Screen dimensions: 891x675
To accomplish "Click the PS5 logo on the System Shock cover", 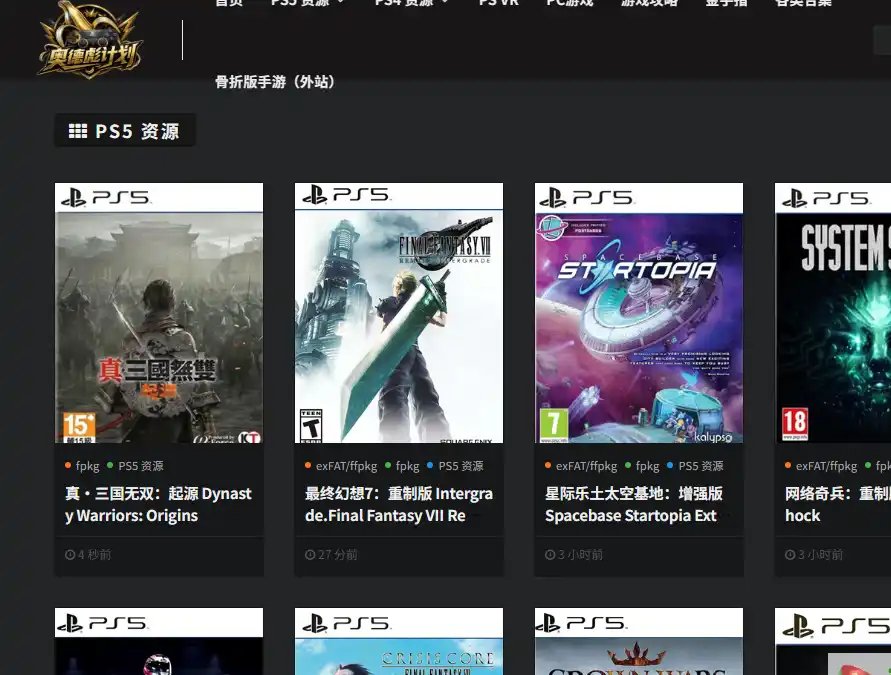I will pos(826,198).
